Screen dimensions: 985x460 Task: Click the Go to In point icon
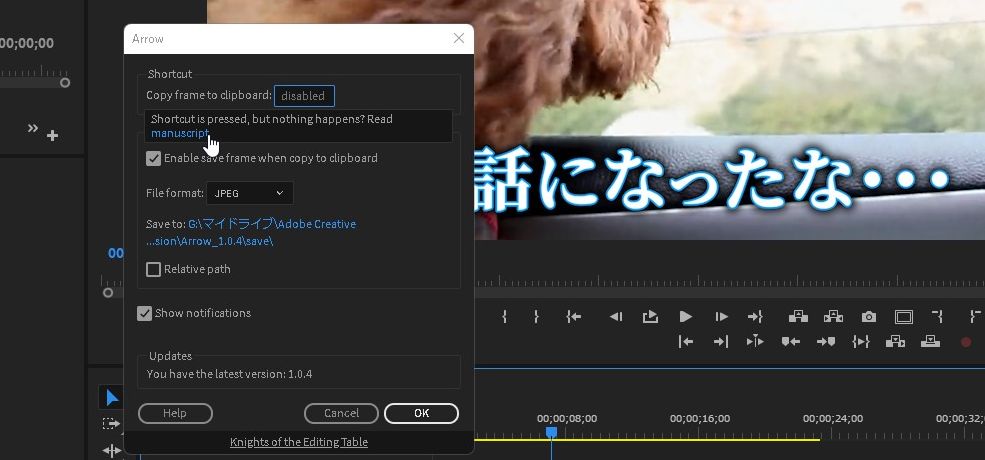tap(573, 317)
